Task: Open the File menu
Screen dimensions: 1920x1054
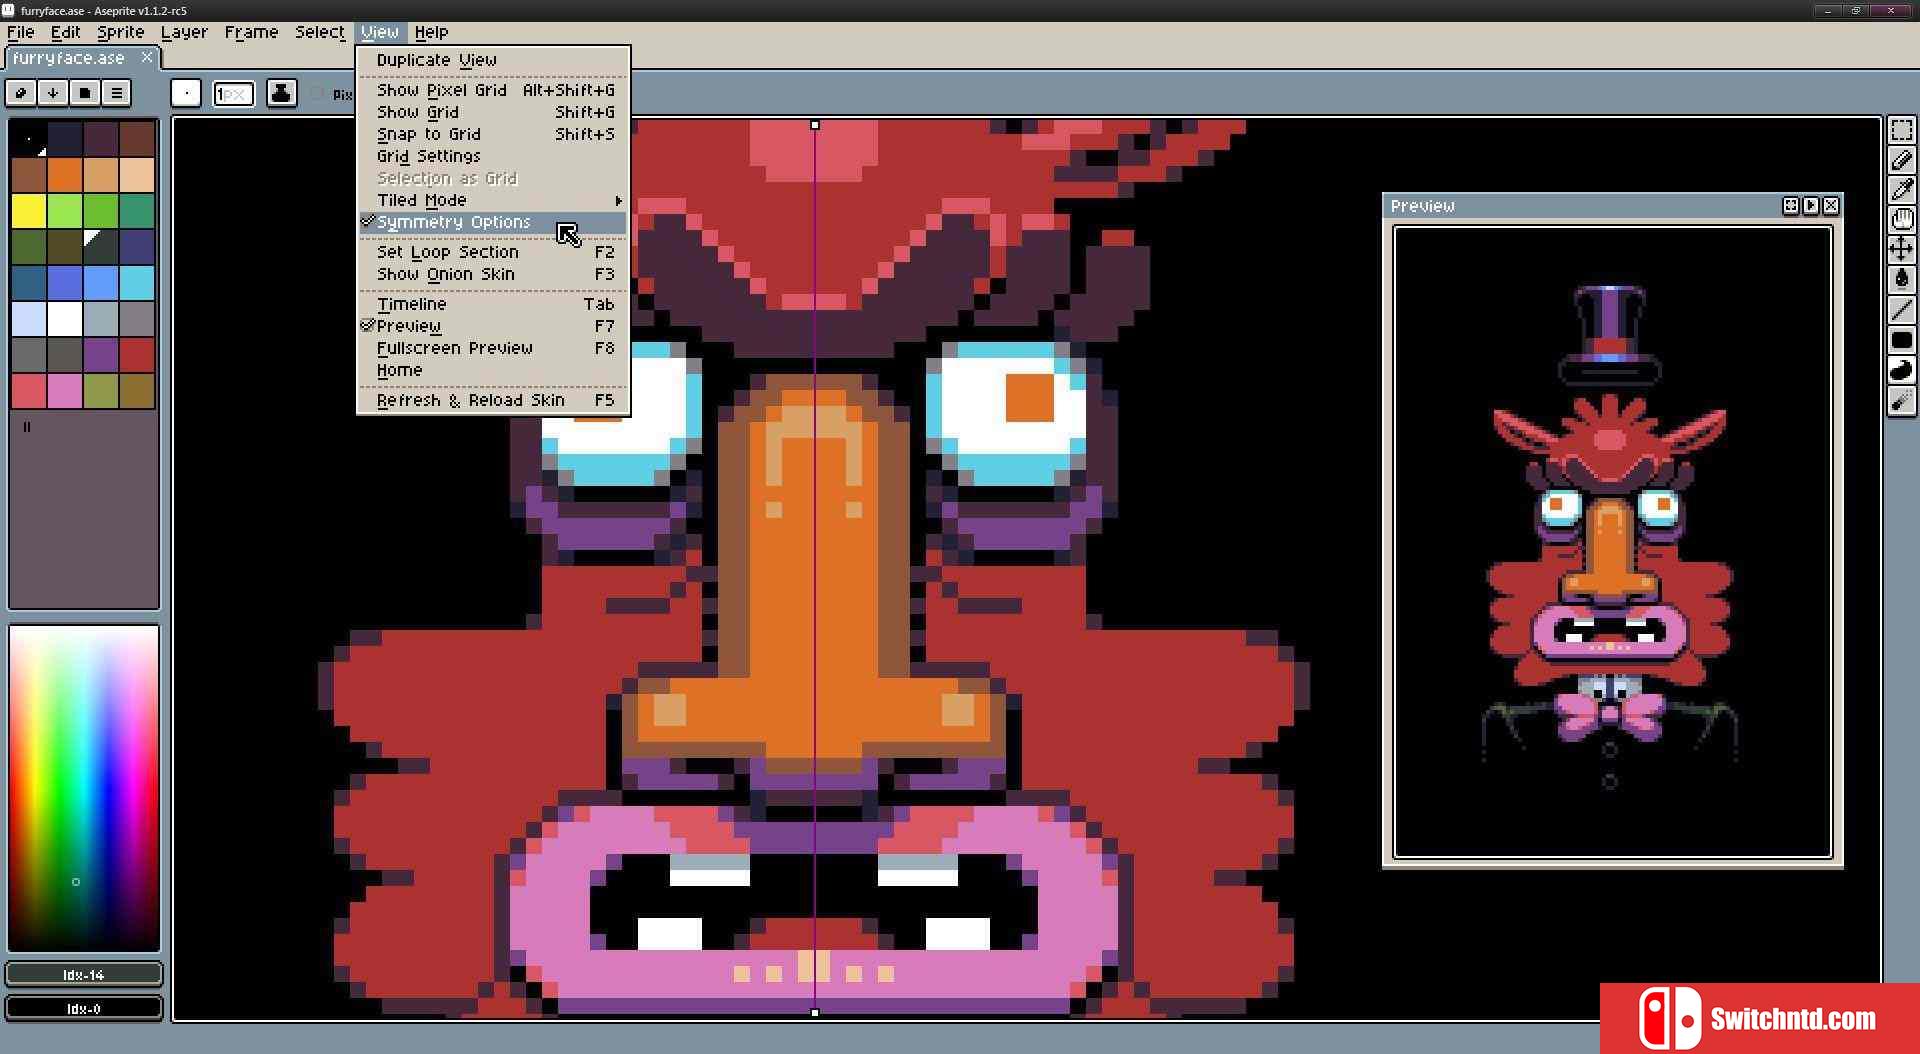Action: pyautogui.click(x=21, y=32)
